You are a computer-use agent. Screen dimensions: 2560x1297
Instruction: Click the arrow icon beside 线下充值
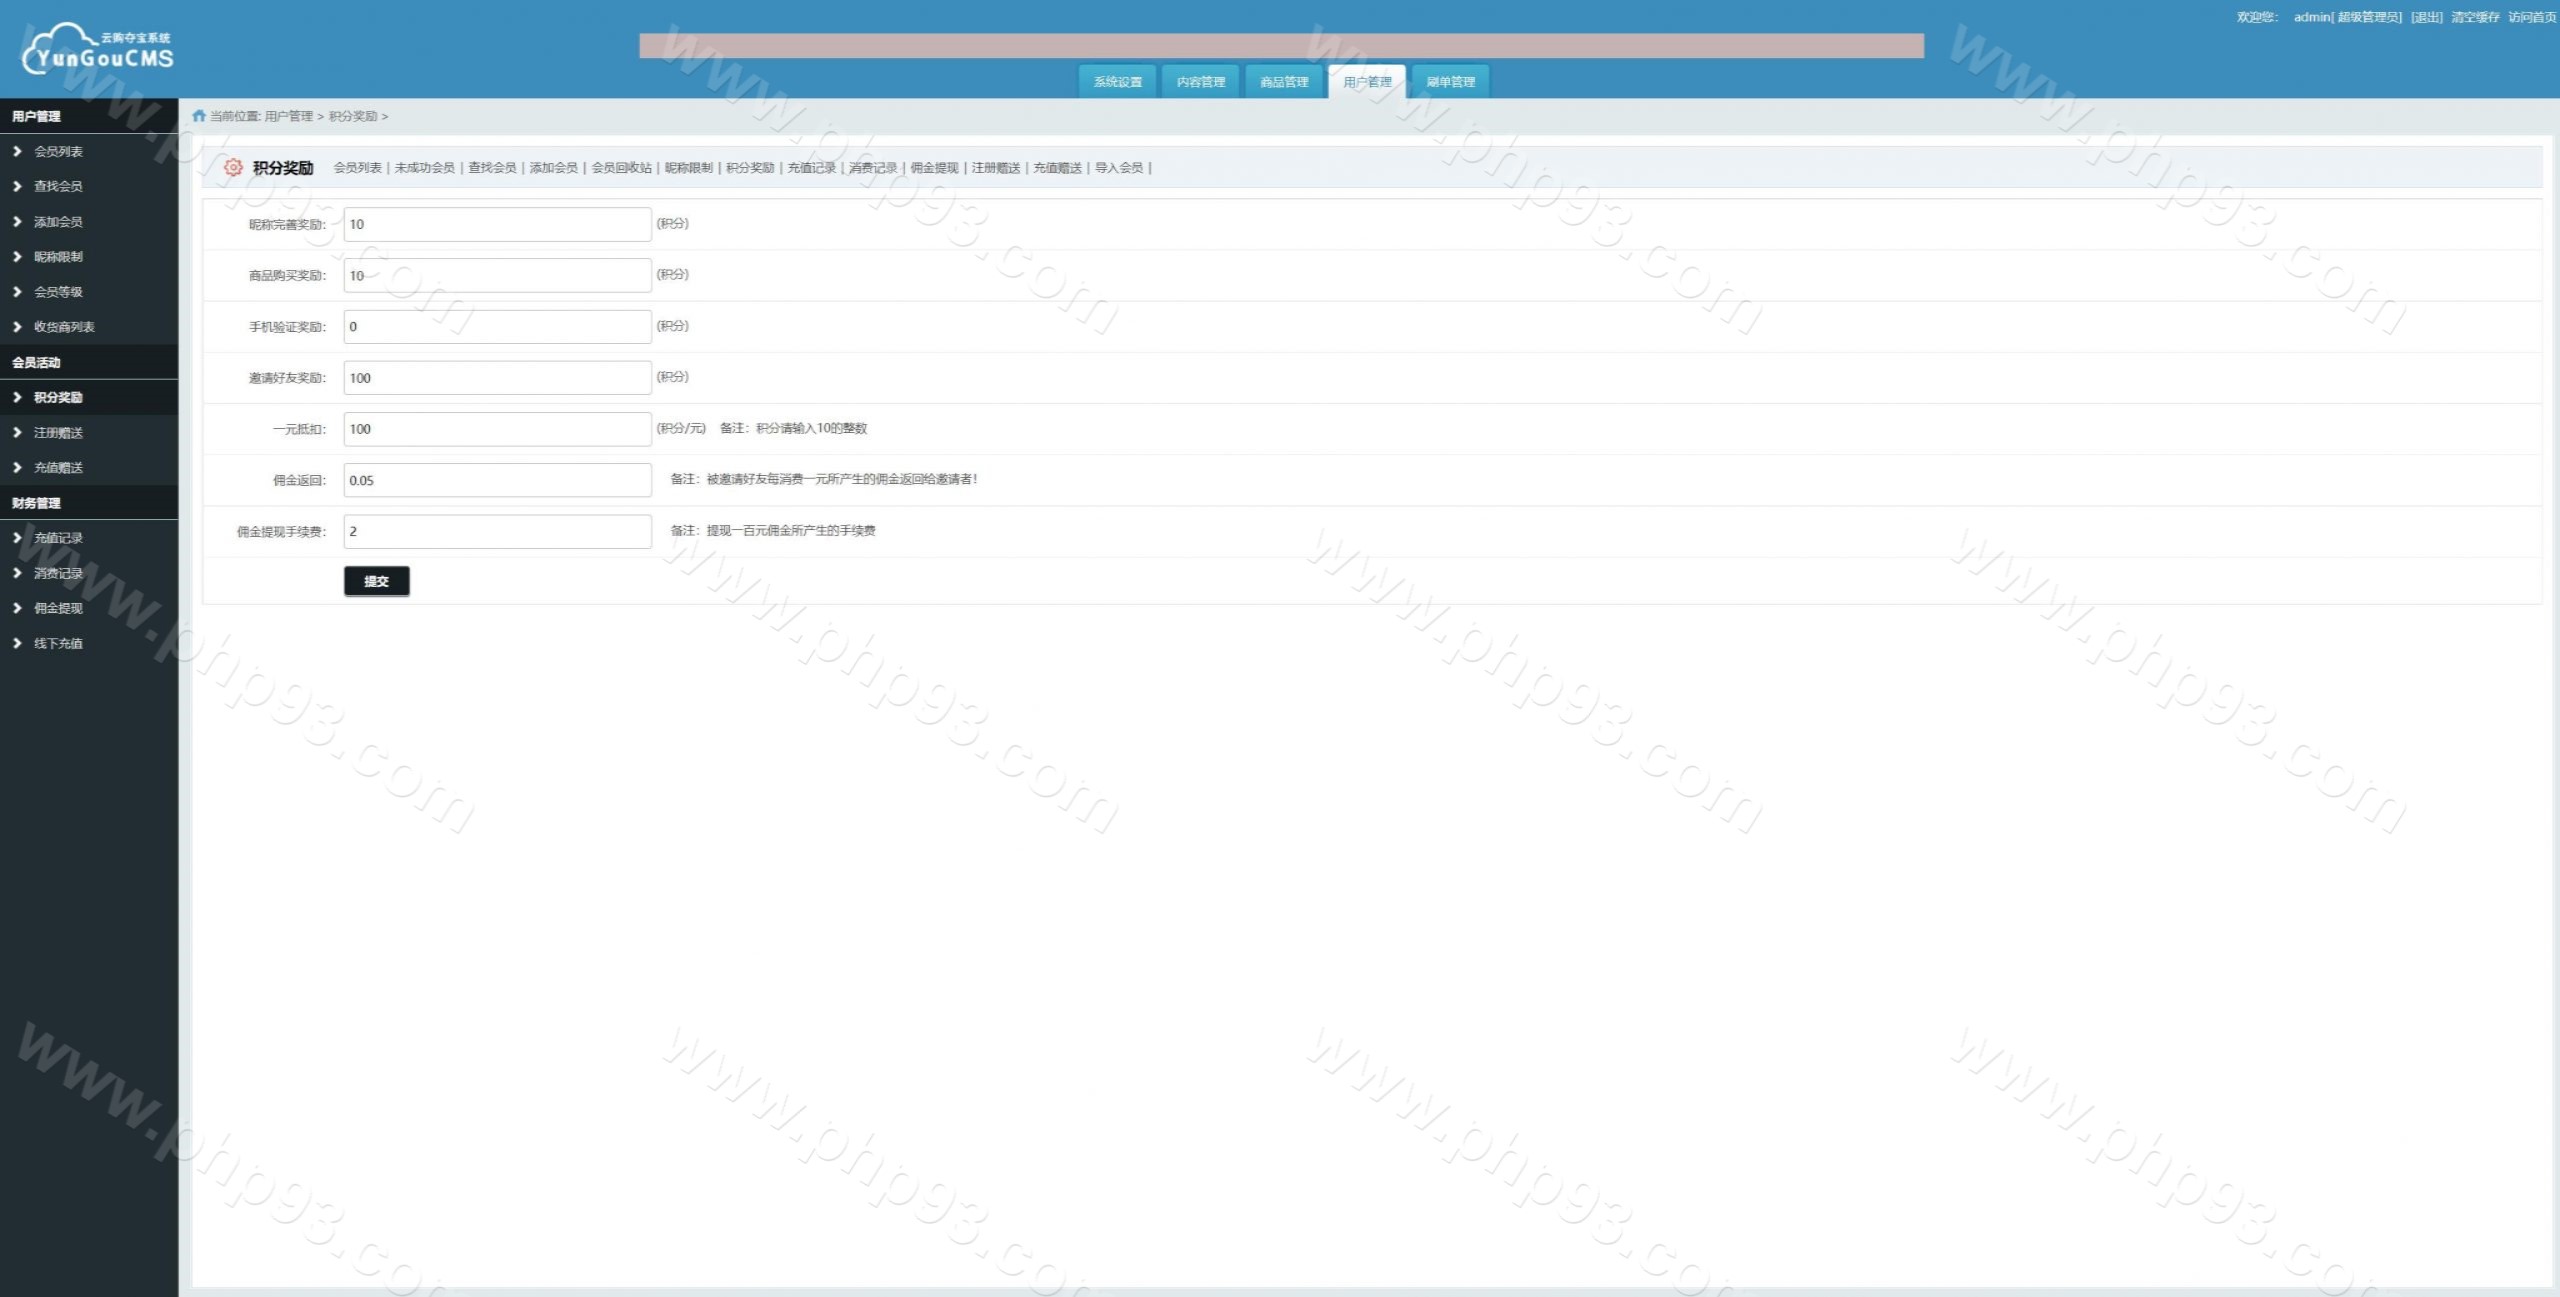tap(17, 643)
